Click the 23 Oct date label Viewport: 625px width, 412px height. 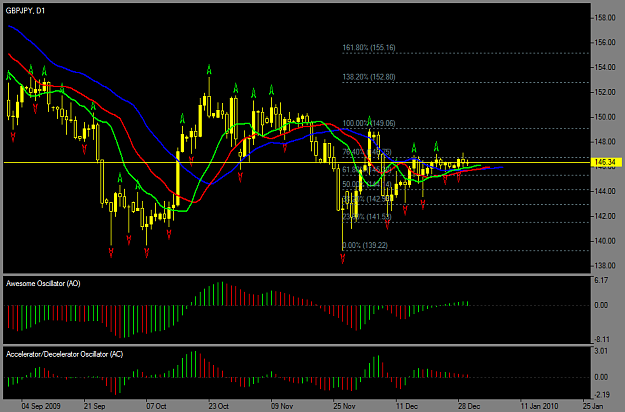219,406
